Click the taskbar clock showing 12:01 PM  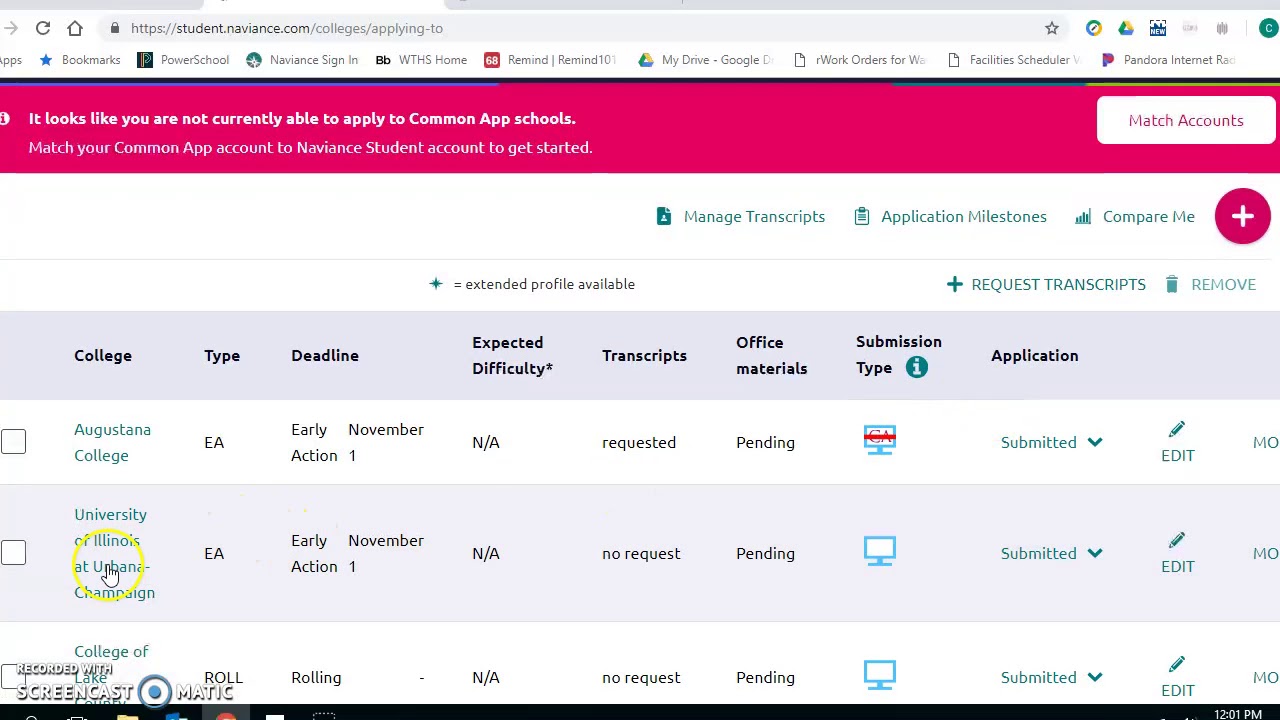(1237, 714)
